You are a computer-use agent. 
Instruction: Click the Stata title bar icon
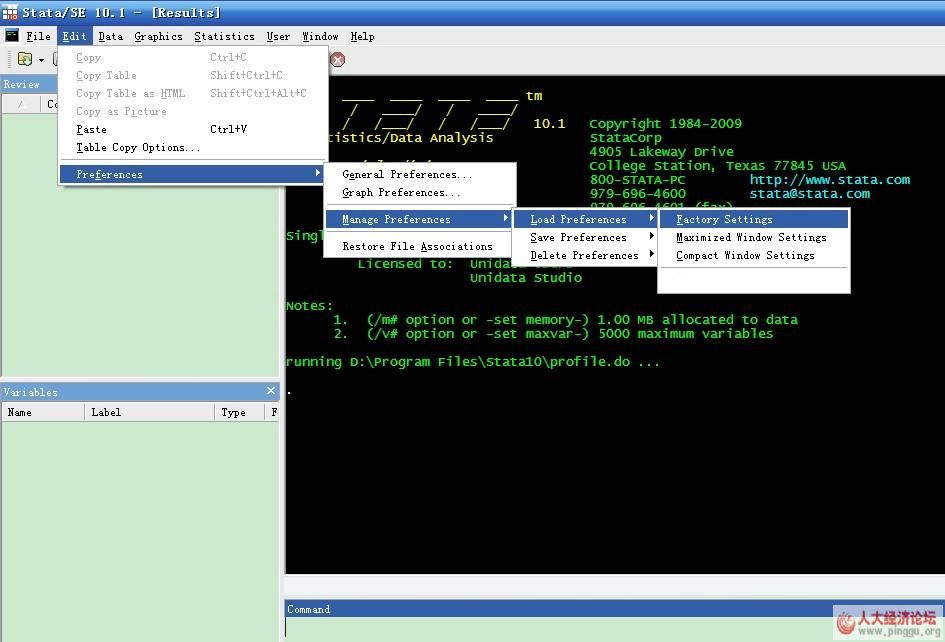coord(10,12)
